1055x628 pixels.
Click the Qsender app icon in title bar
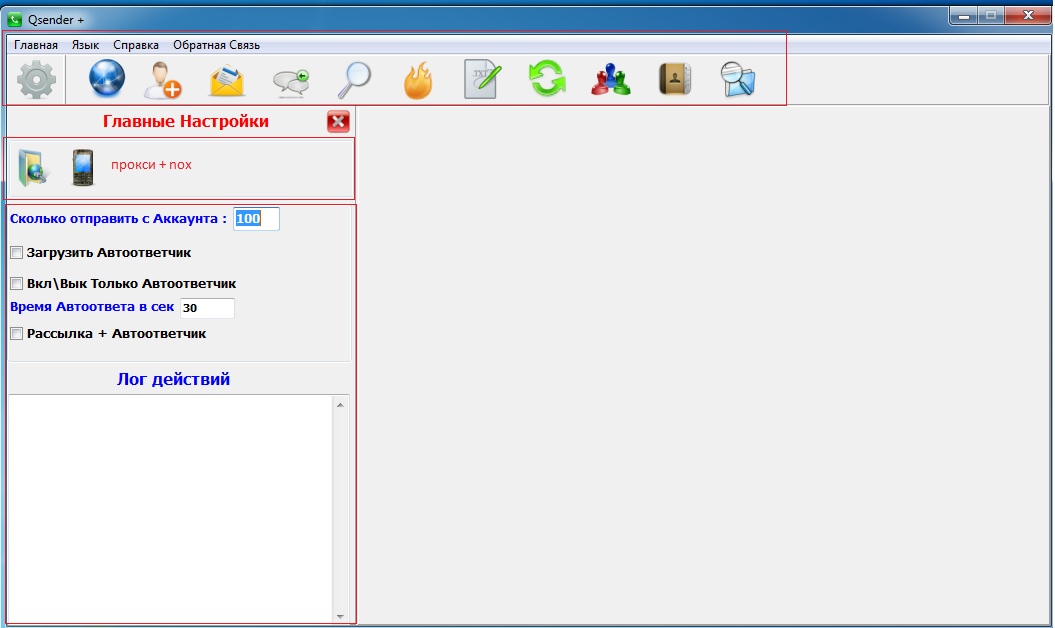pos(14,20)
